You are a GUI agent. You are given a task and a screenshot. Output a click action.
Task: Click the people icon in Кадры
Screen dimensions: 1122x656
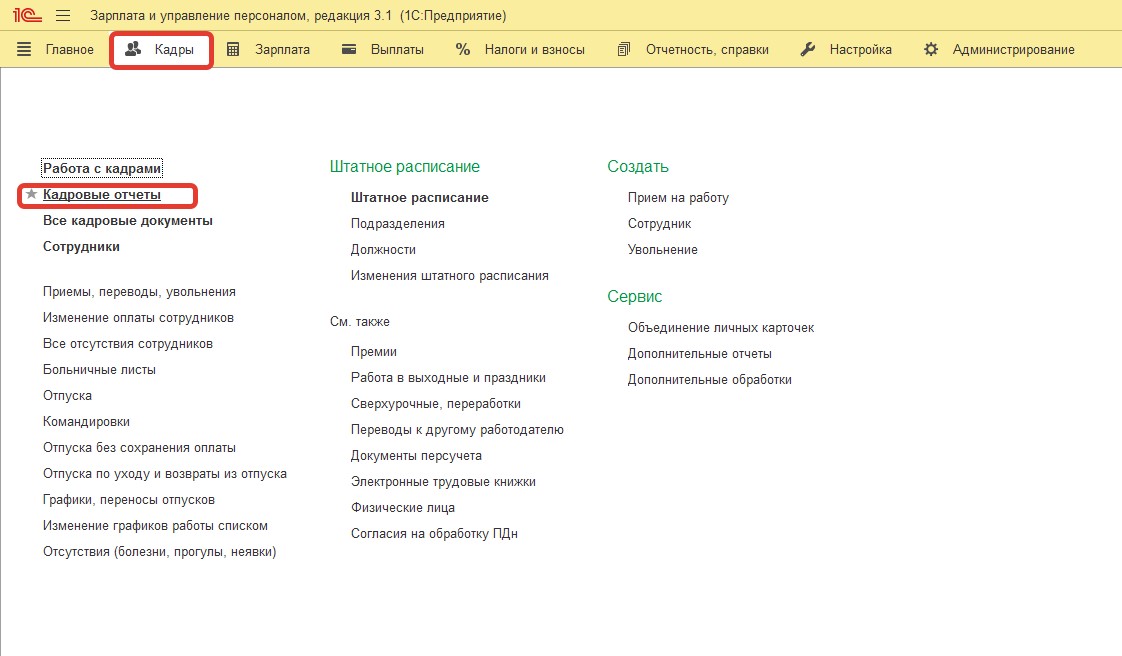pos(133,49)
